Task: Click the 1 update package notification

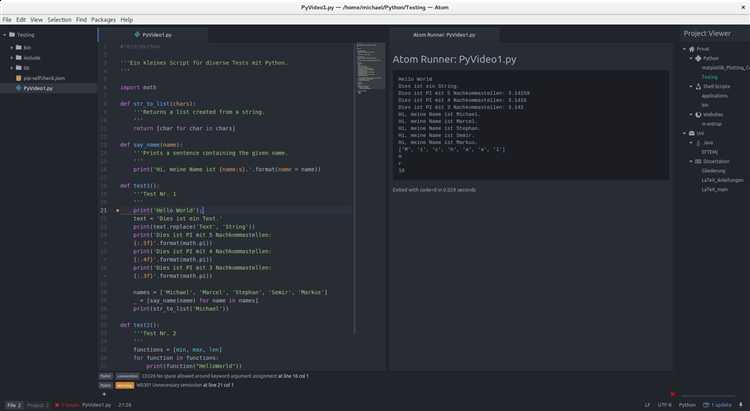Action: point(717,405)
